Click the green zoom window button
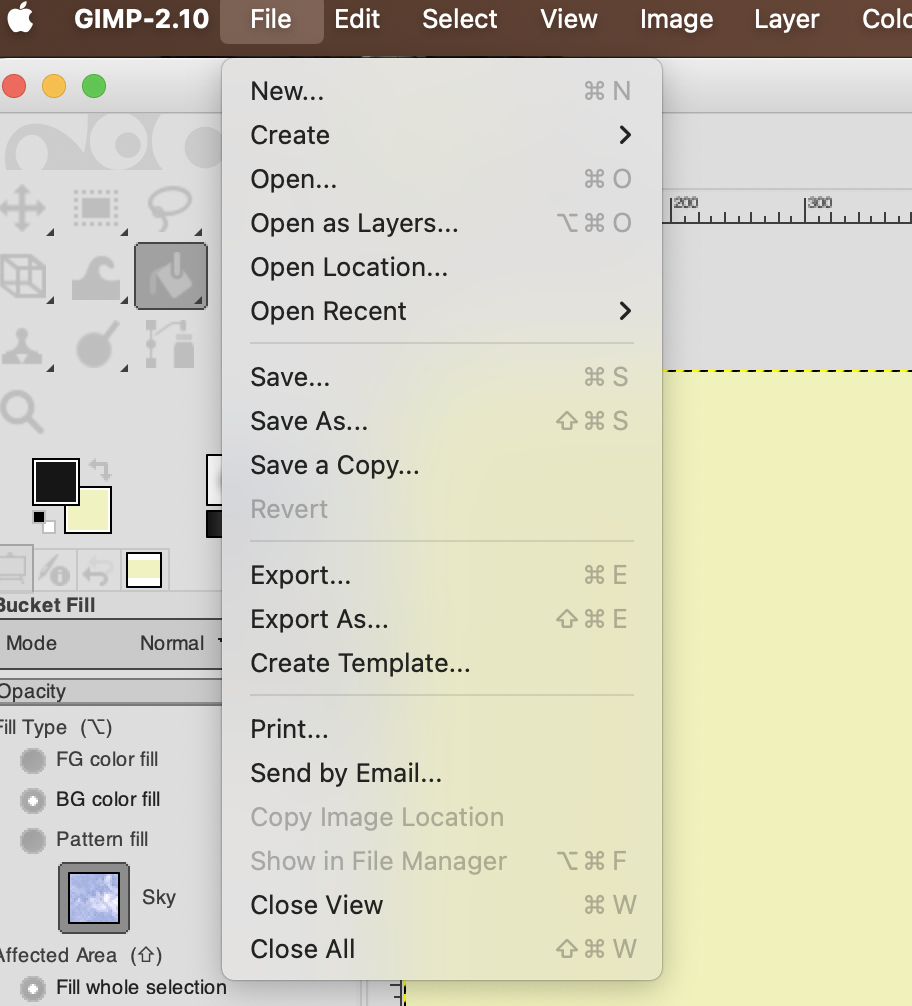912x1006 pixels. coord(94,86)
